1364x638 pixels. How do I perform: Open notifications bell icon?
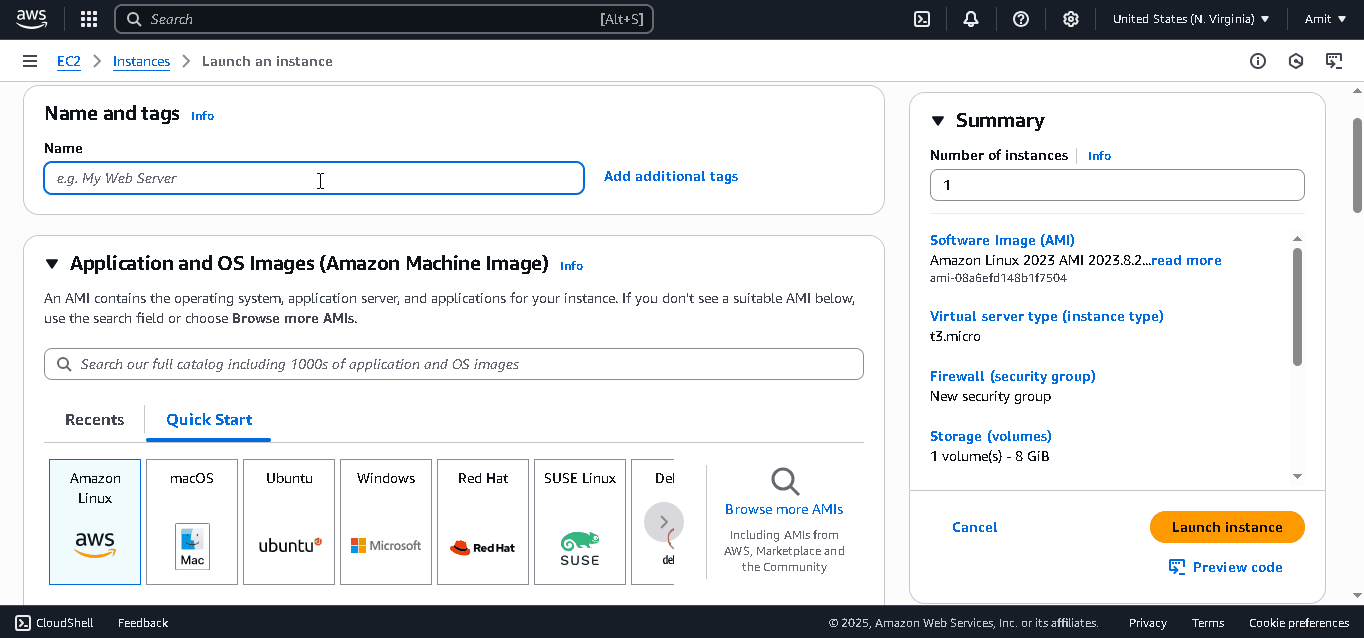[971, 19]
